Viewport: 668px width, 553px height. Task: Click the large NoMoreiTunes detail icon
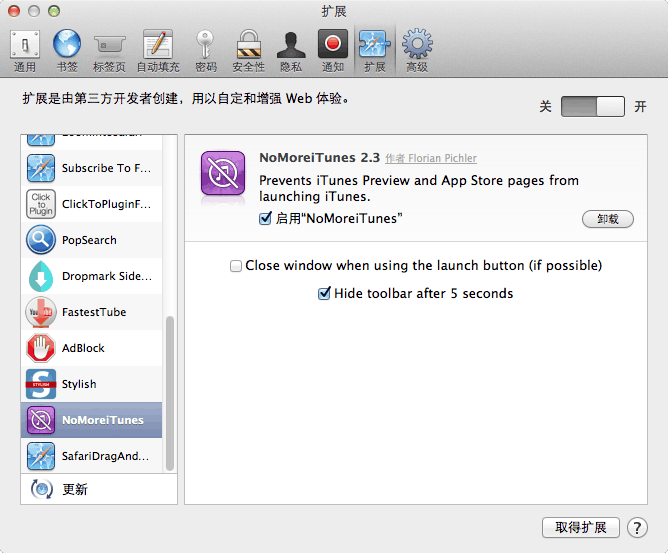point(223,173)
